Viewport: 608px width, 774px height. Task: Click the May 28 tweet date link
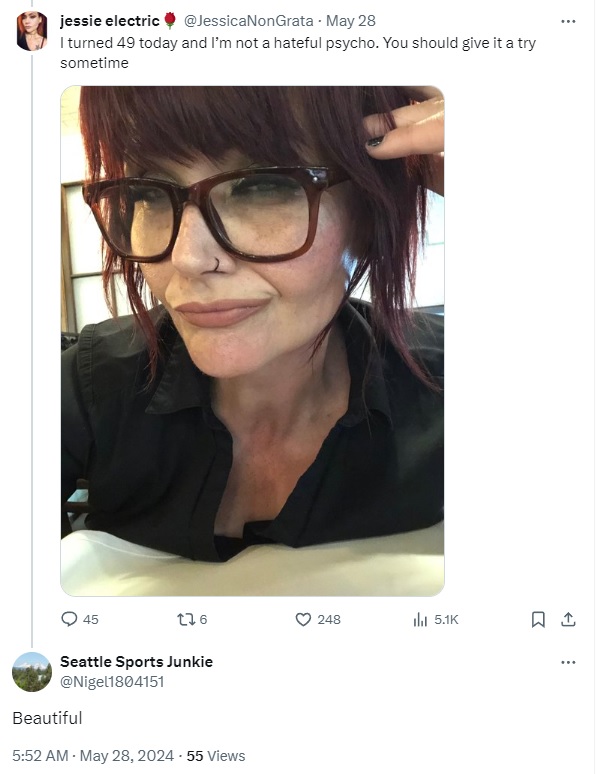coord(351,21)
